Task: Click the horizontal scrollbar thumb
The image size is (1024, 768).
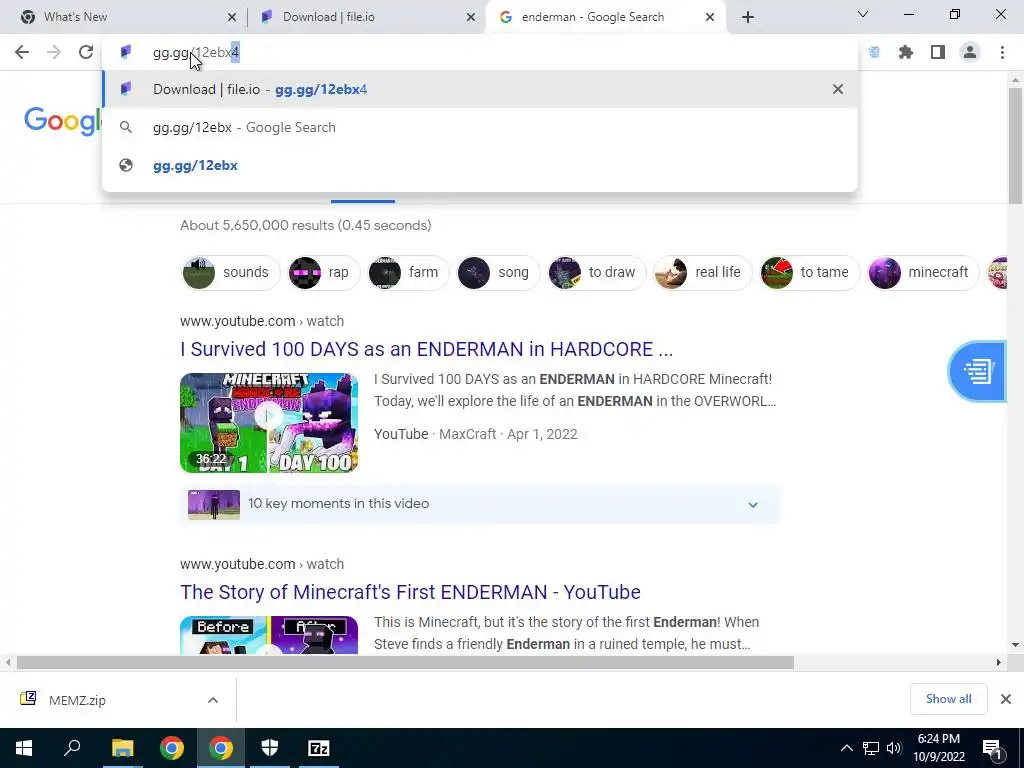Action: [x=405, y=662]
